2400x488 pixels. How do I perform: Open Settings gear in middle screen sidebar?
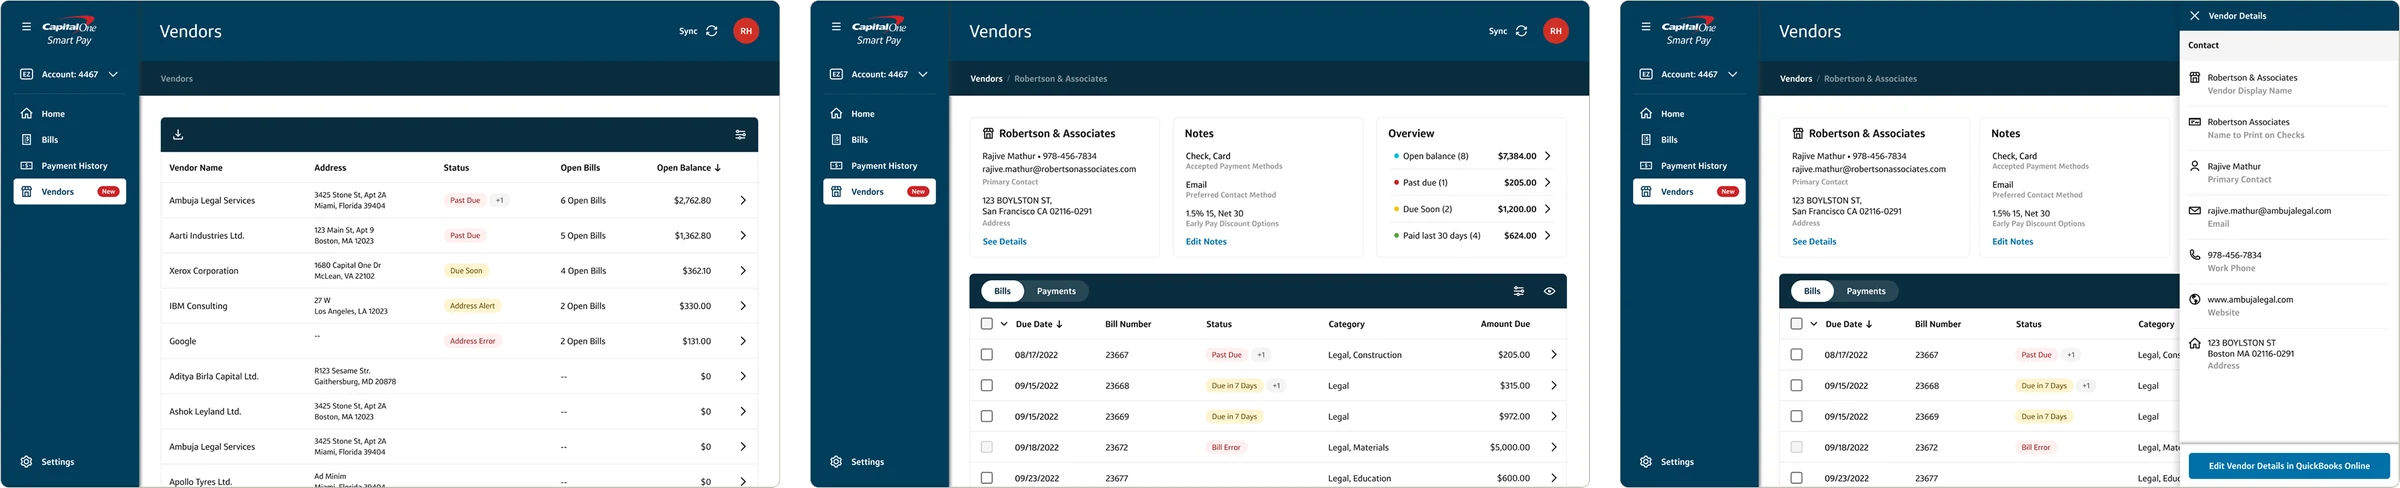click(x=837, y=462)
